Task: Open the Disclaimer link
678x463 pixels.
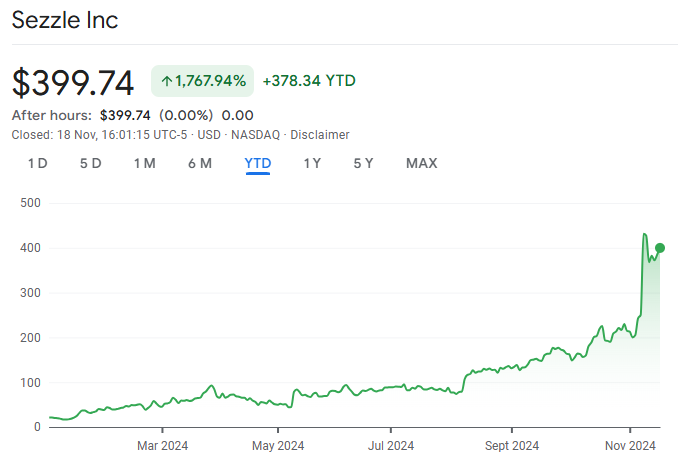Action: [320, 134]
